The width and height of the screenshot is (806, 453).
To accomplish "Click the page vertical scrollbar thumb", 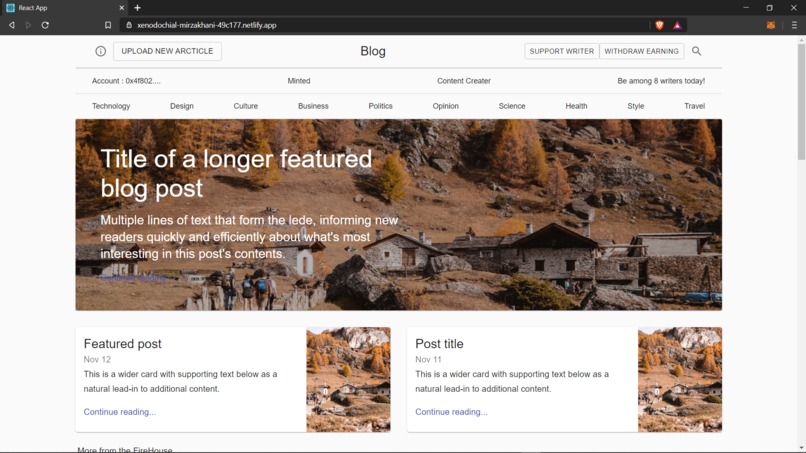I will point(801,102).
